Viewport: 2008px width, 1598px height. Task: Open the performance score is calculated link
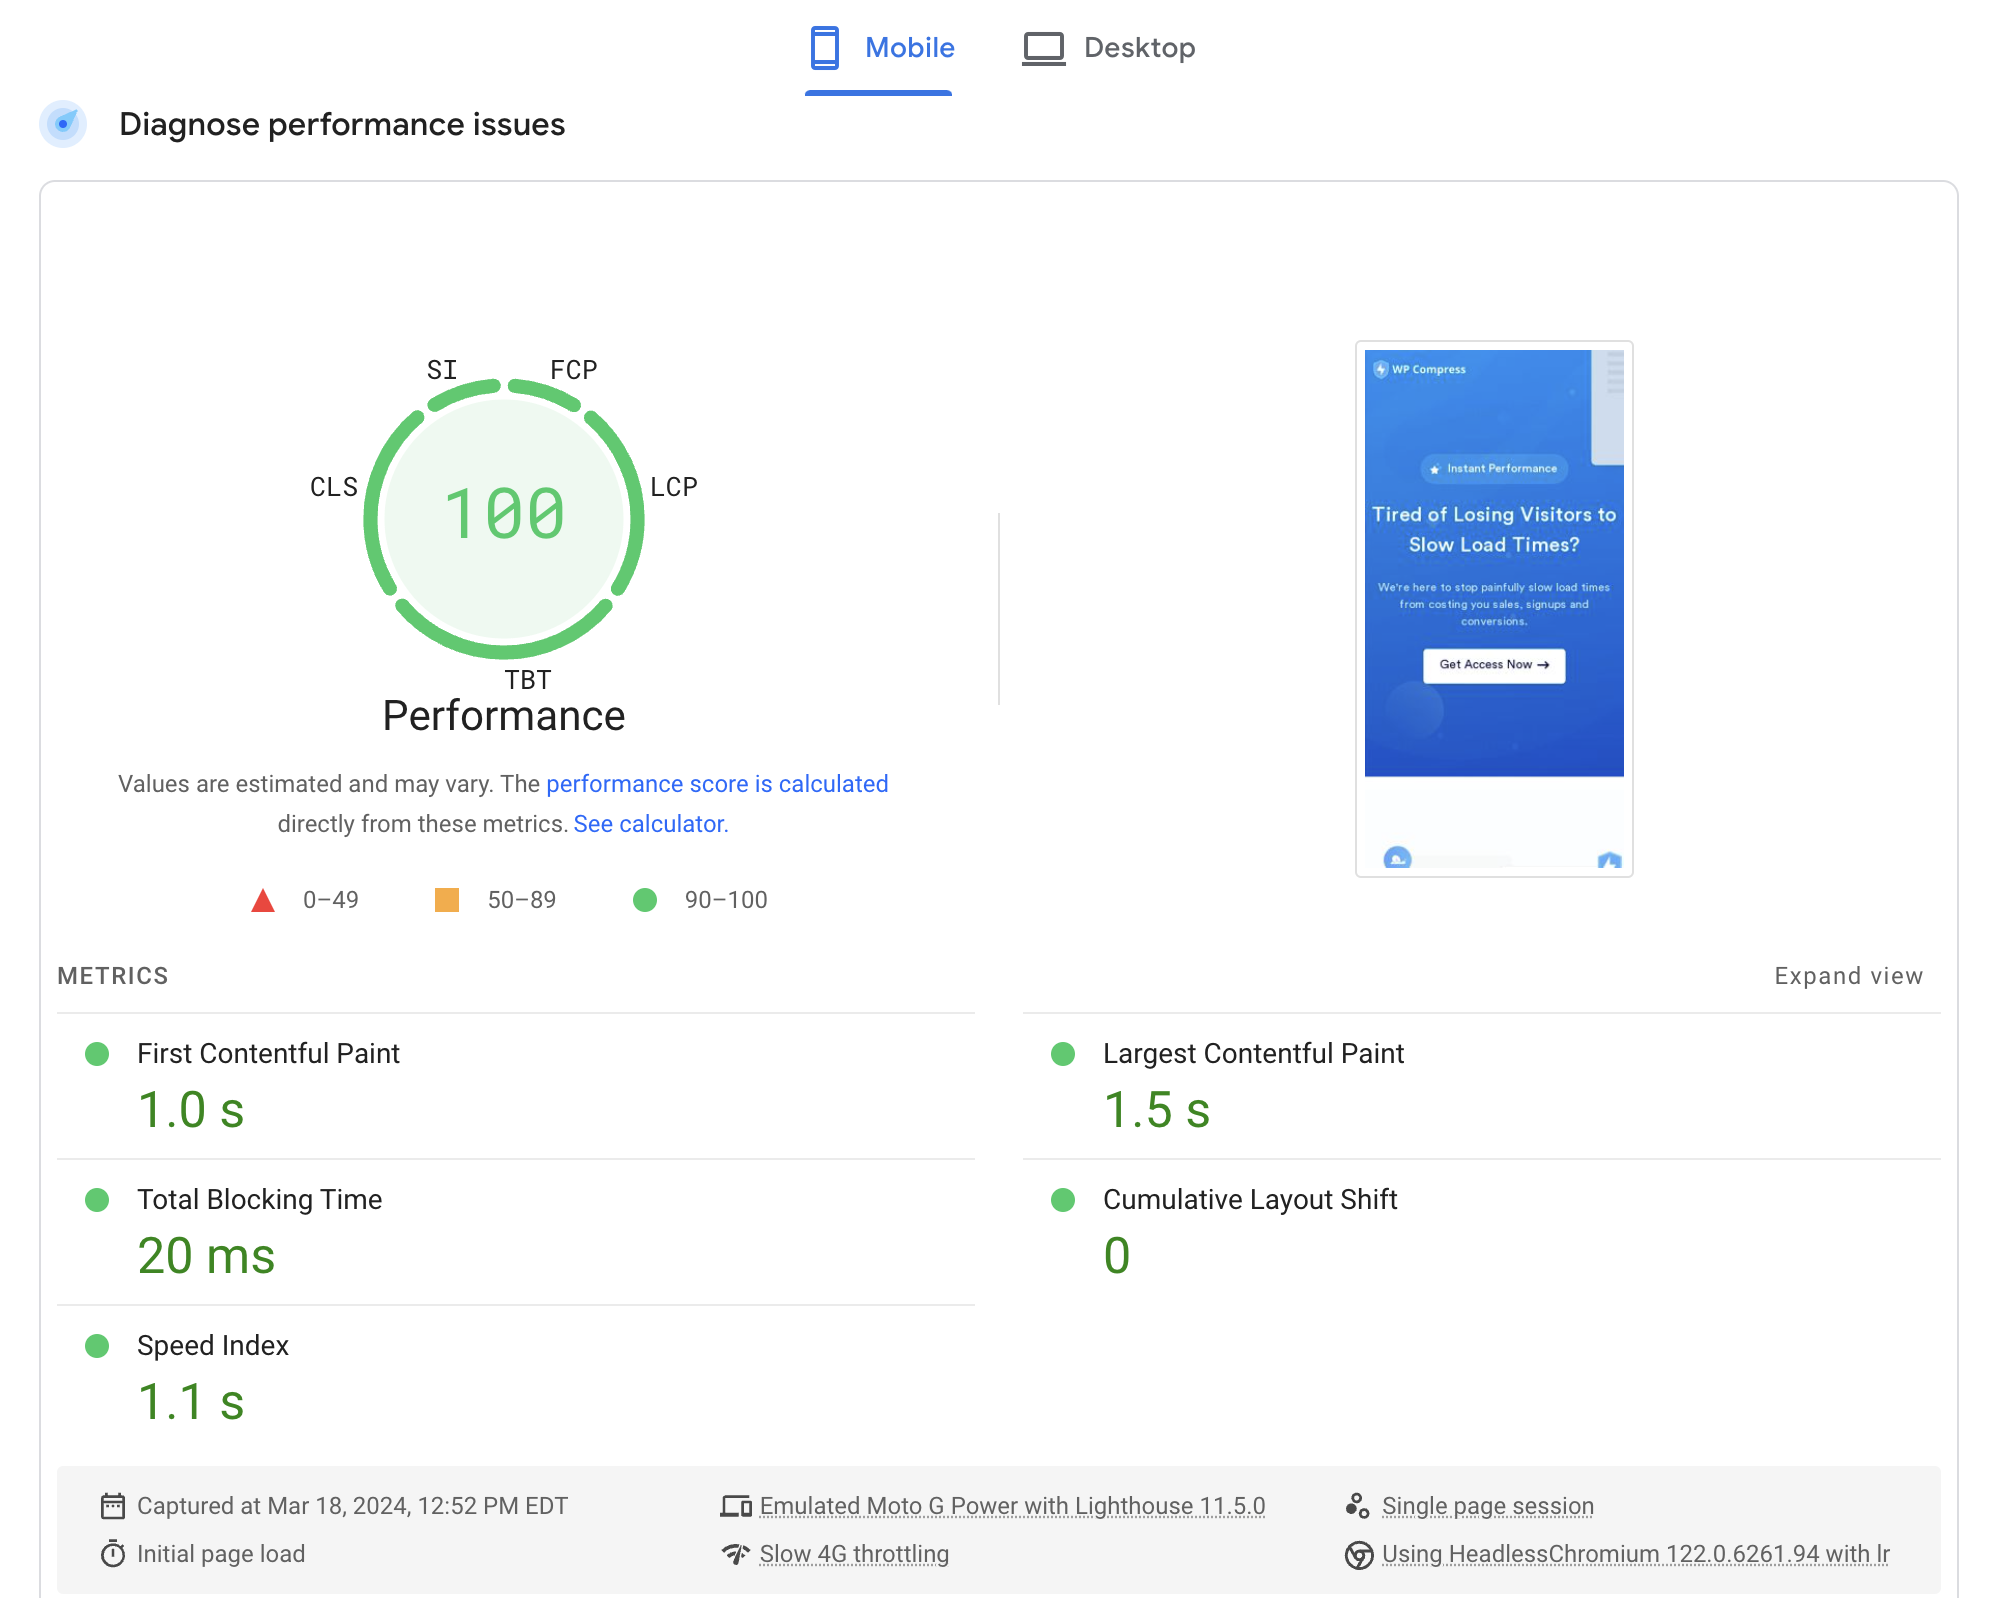click(717, 784)
